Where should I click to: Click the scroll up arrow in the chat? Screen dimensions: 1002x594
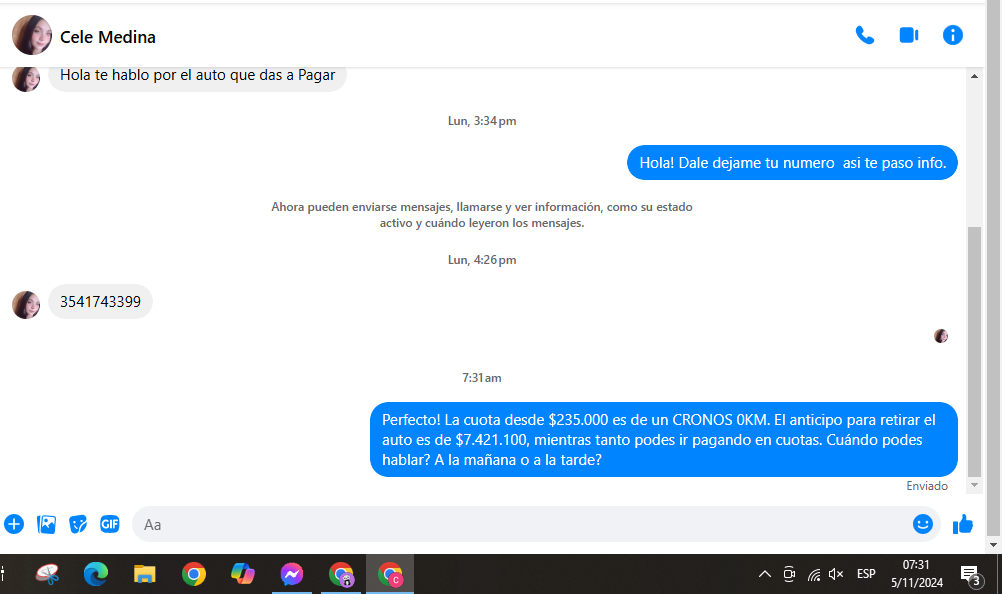click(975, 77)
